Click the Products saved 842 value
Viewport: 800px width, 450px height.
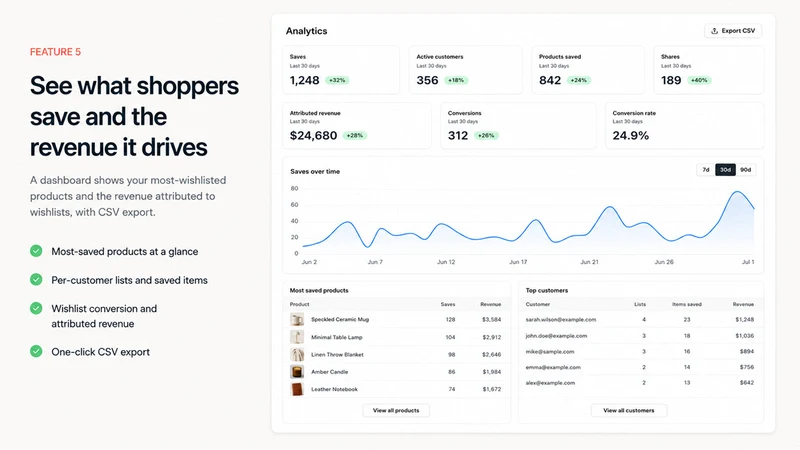[x=550, y=81]
